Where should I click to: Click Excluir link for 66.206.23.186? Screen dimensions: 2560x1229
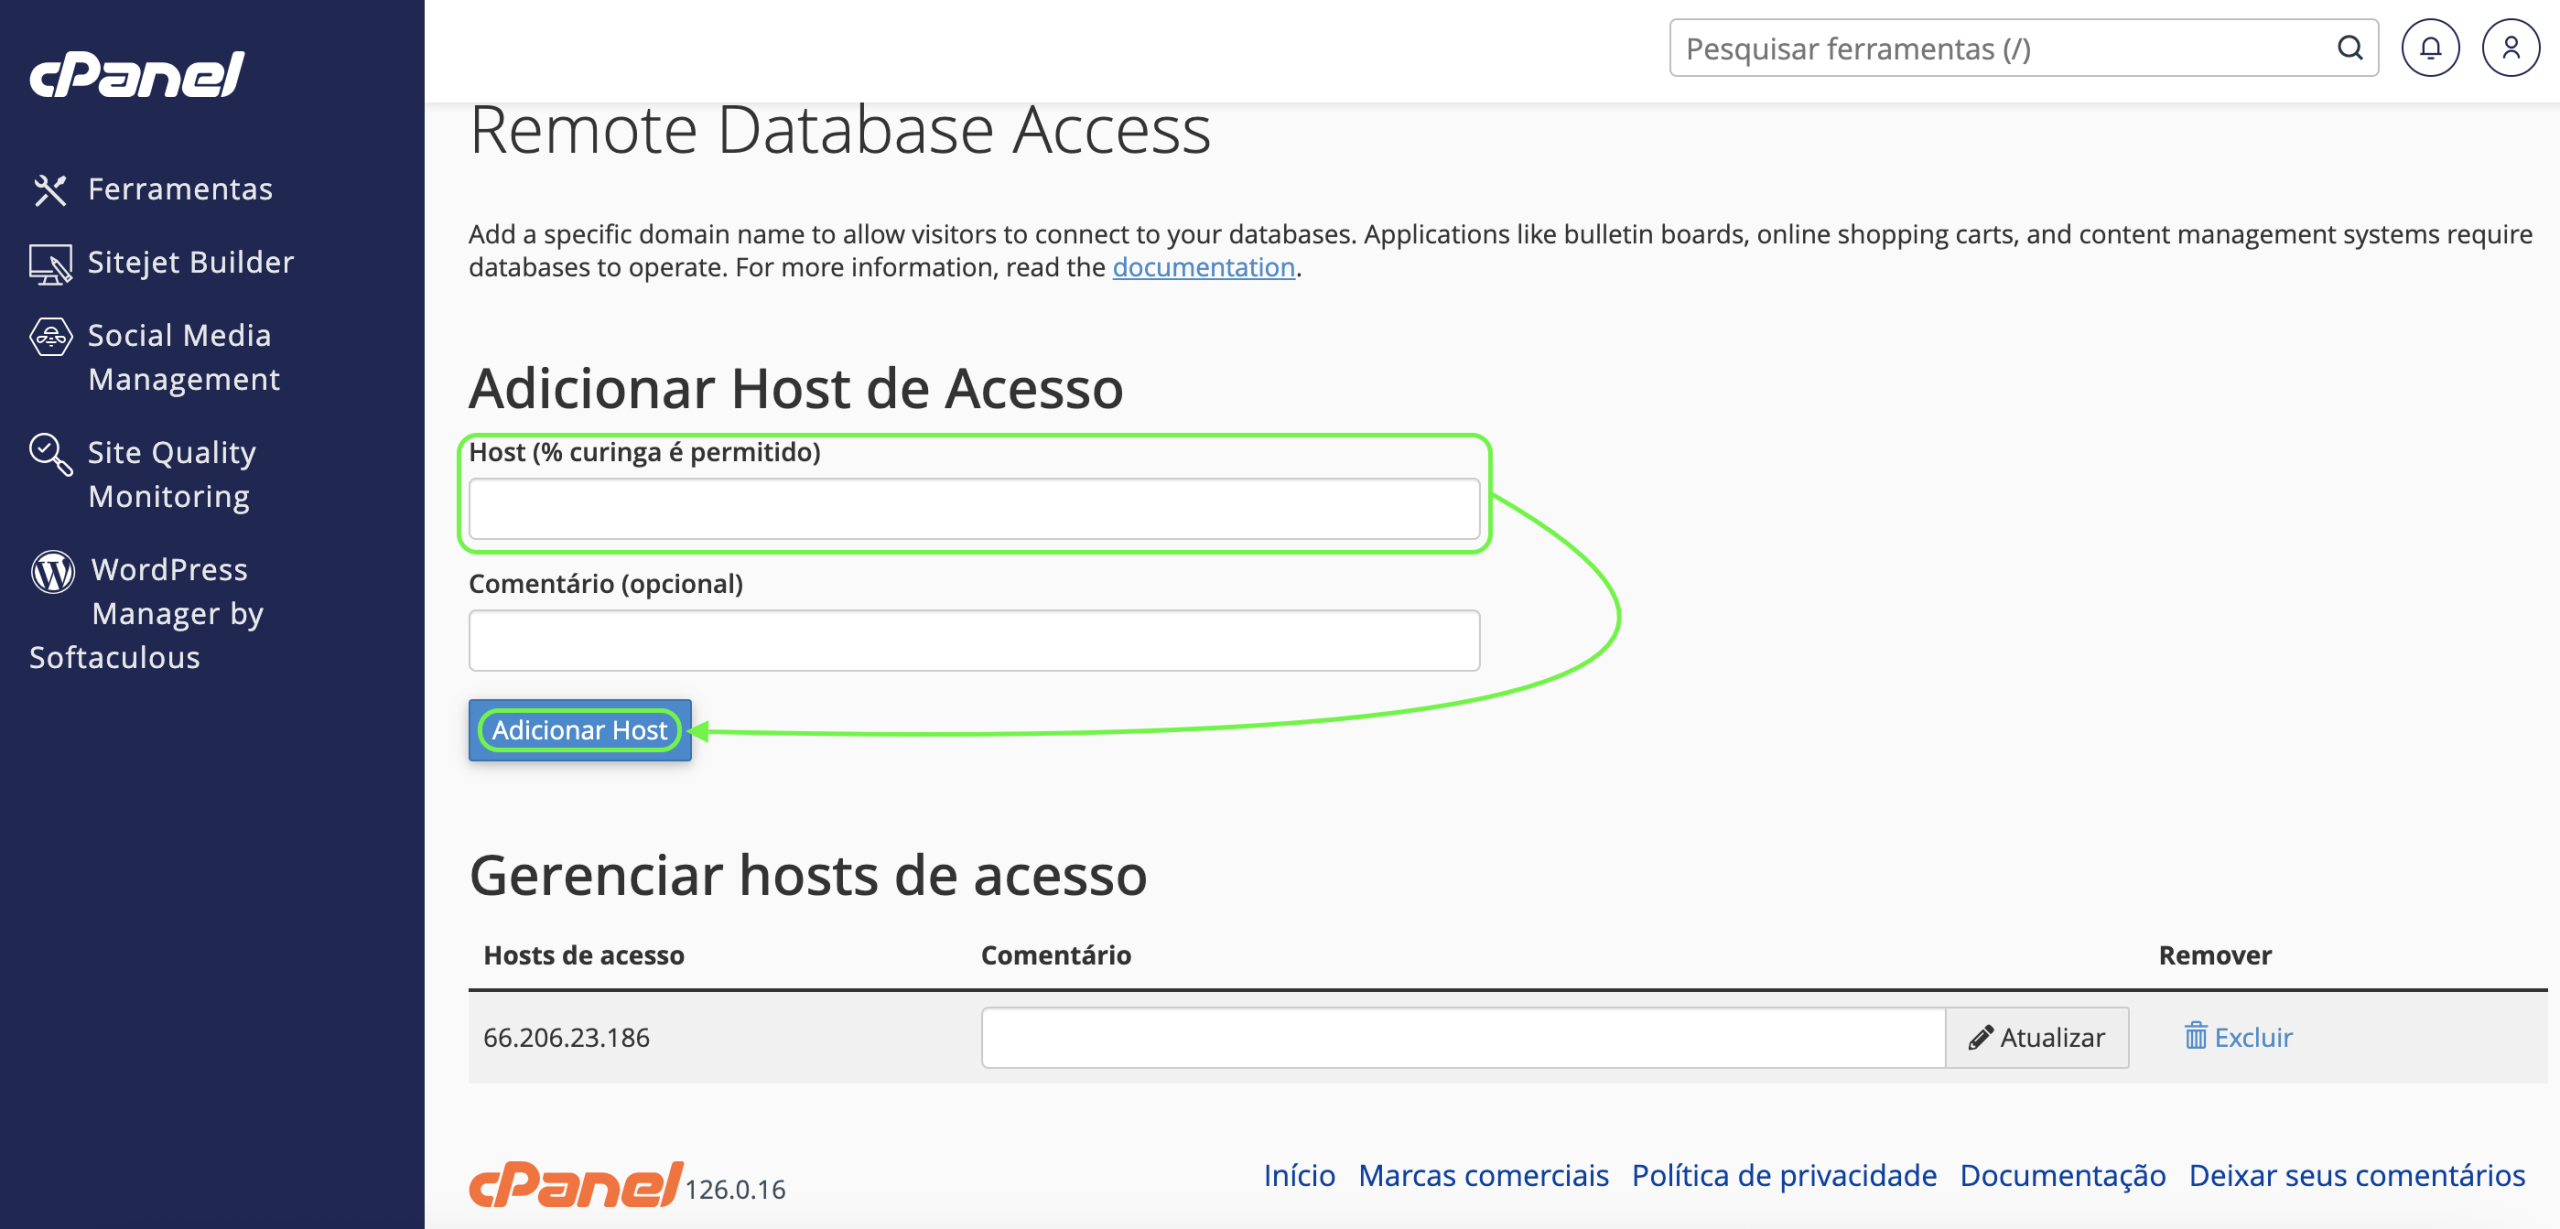coord(2238,1037)
